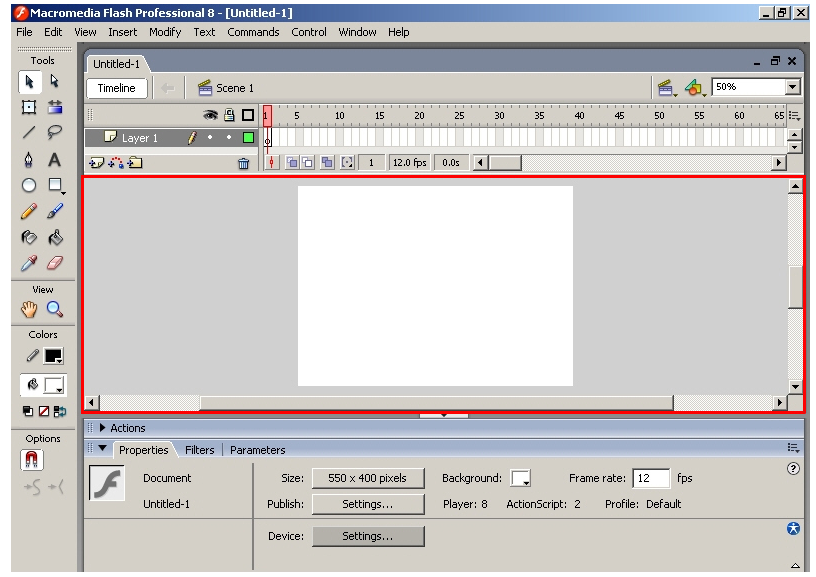The image size is (816, 577).
Task: Toggle Edit Multiple Frames button
Action: tap(327, 163)
